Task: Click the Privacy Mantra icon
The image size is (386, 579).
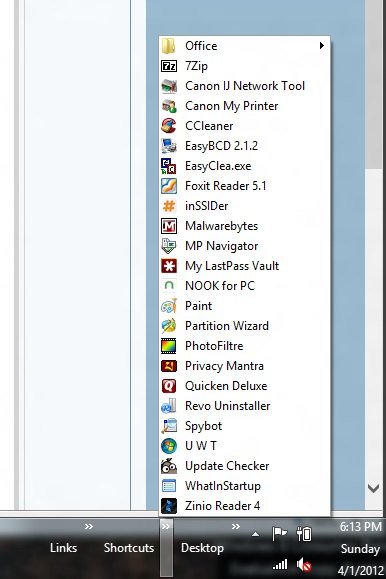Action: (169, 366)
